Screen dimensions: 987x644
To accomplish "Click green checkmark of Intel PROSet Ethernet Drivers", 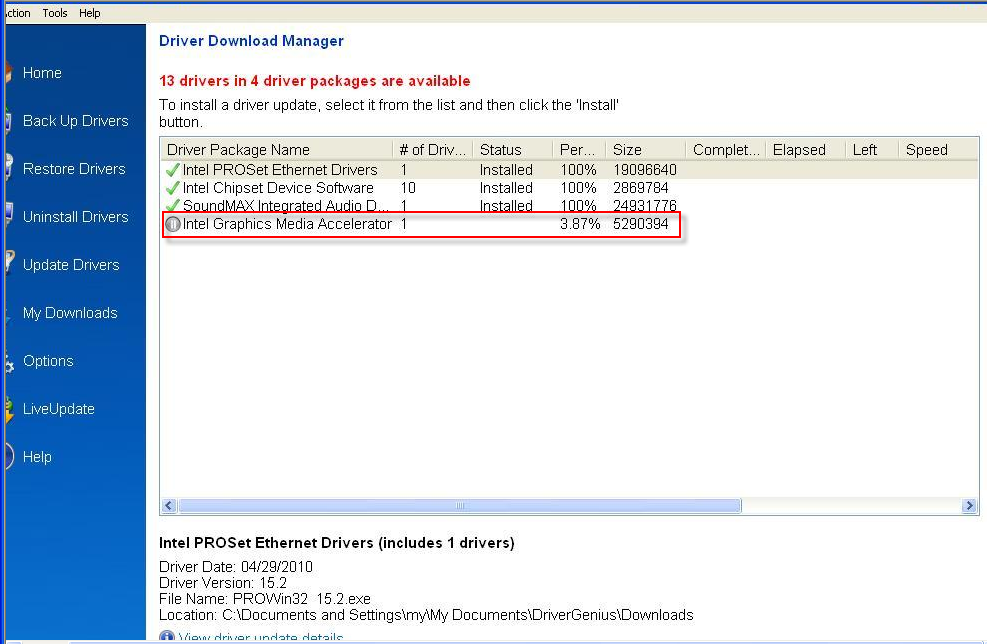I will (172, 170).
